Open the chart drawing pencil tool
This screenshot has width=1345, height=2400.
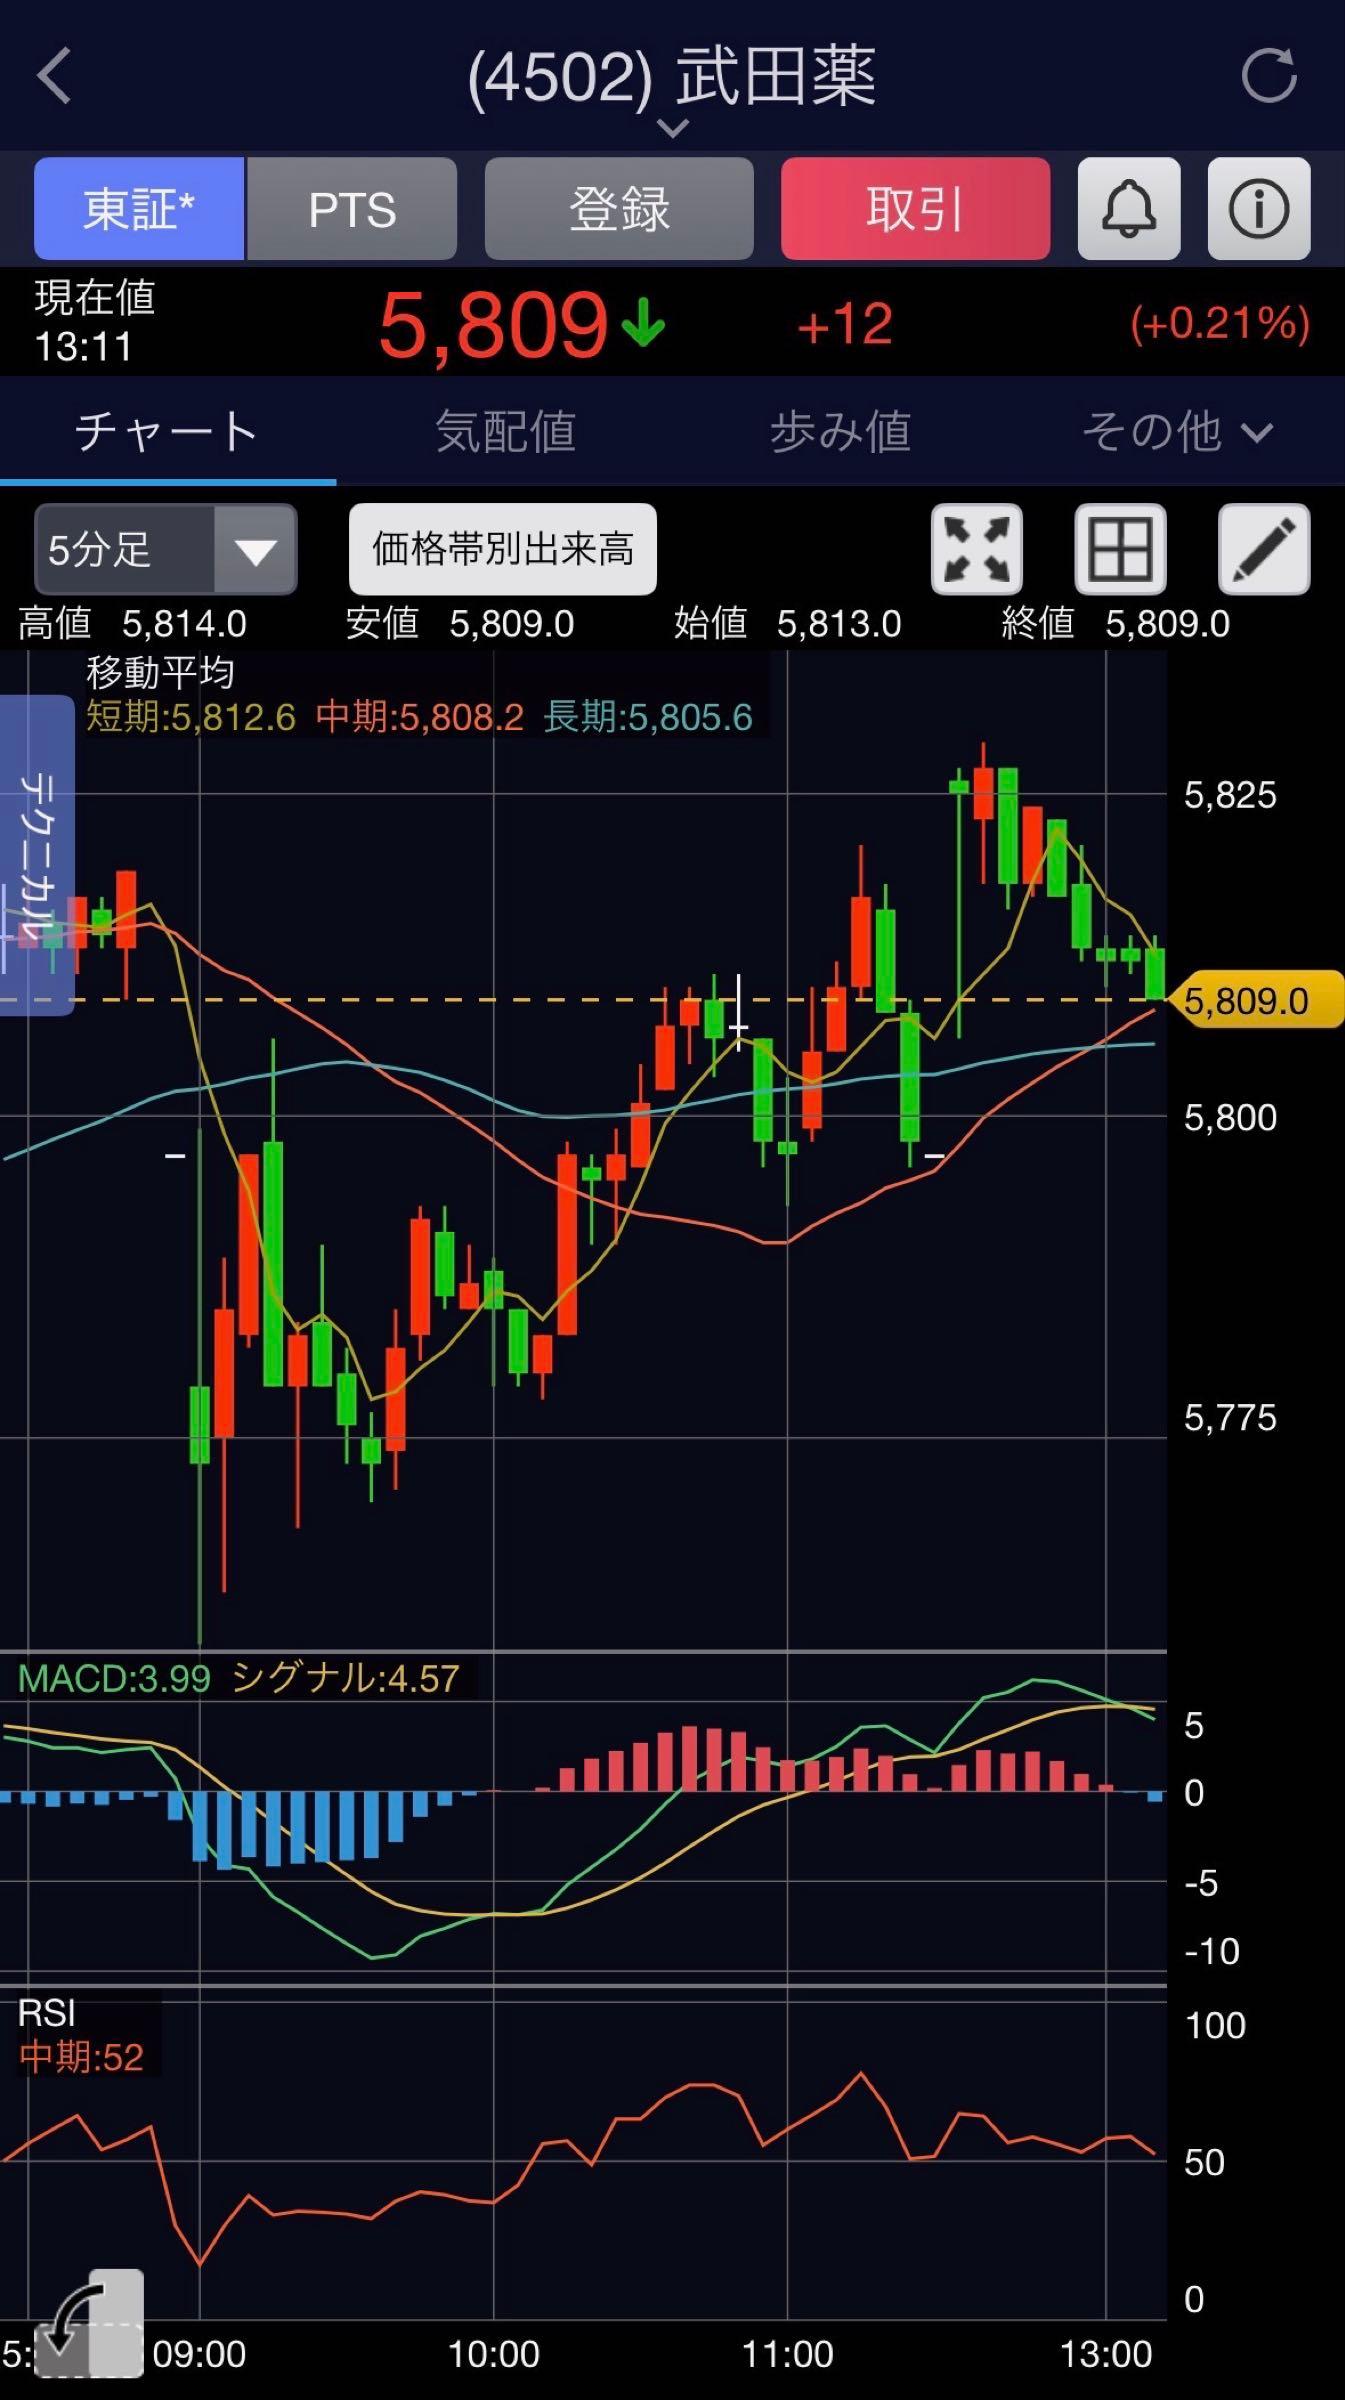point(1264,549)
